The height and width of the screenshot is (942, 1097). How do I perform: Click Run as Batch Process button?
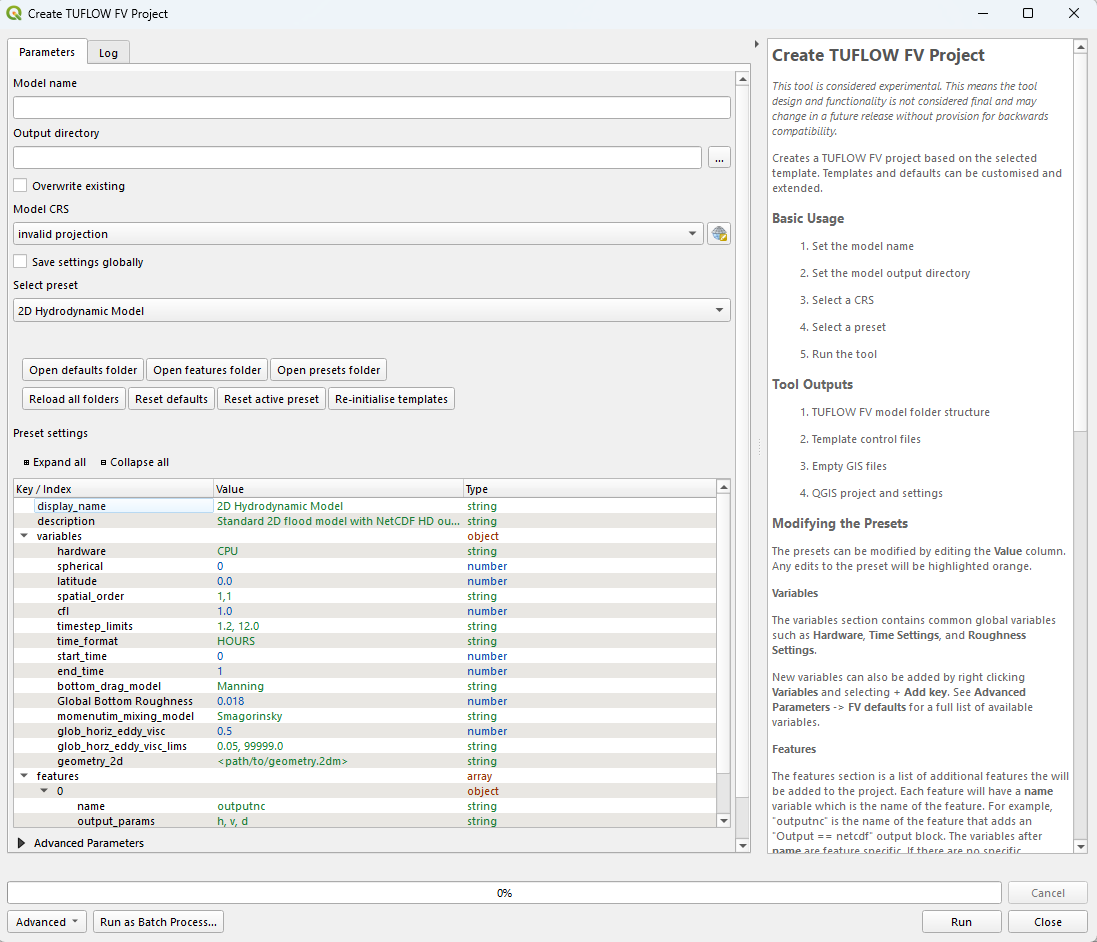pos(159,922)
